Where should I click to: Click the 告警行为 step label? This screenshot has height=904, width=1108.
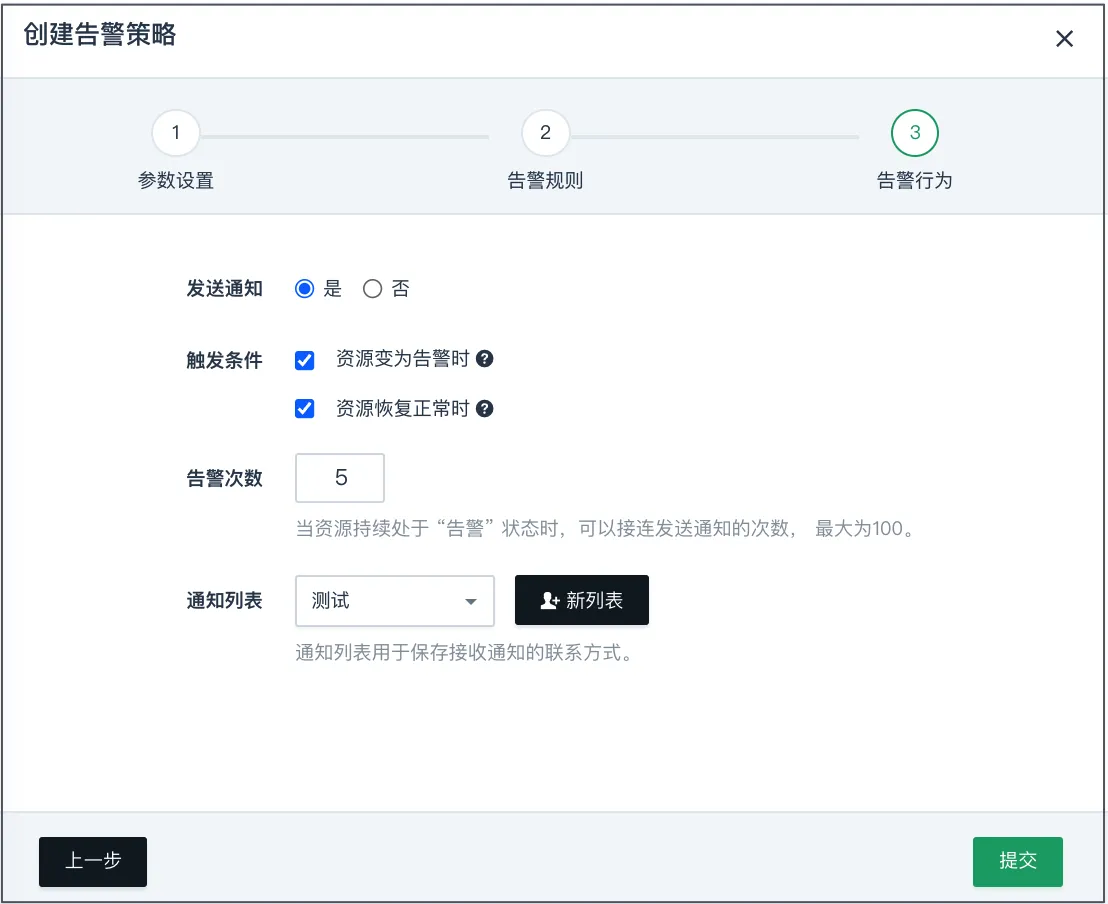coord(915,181)
